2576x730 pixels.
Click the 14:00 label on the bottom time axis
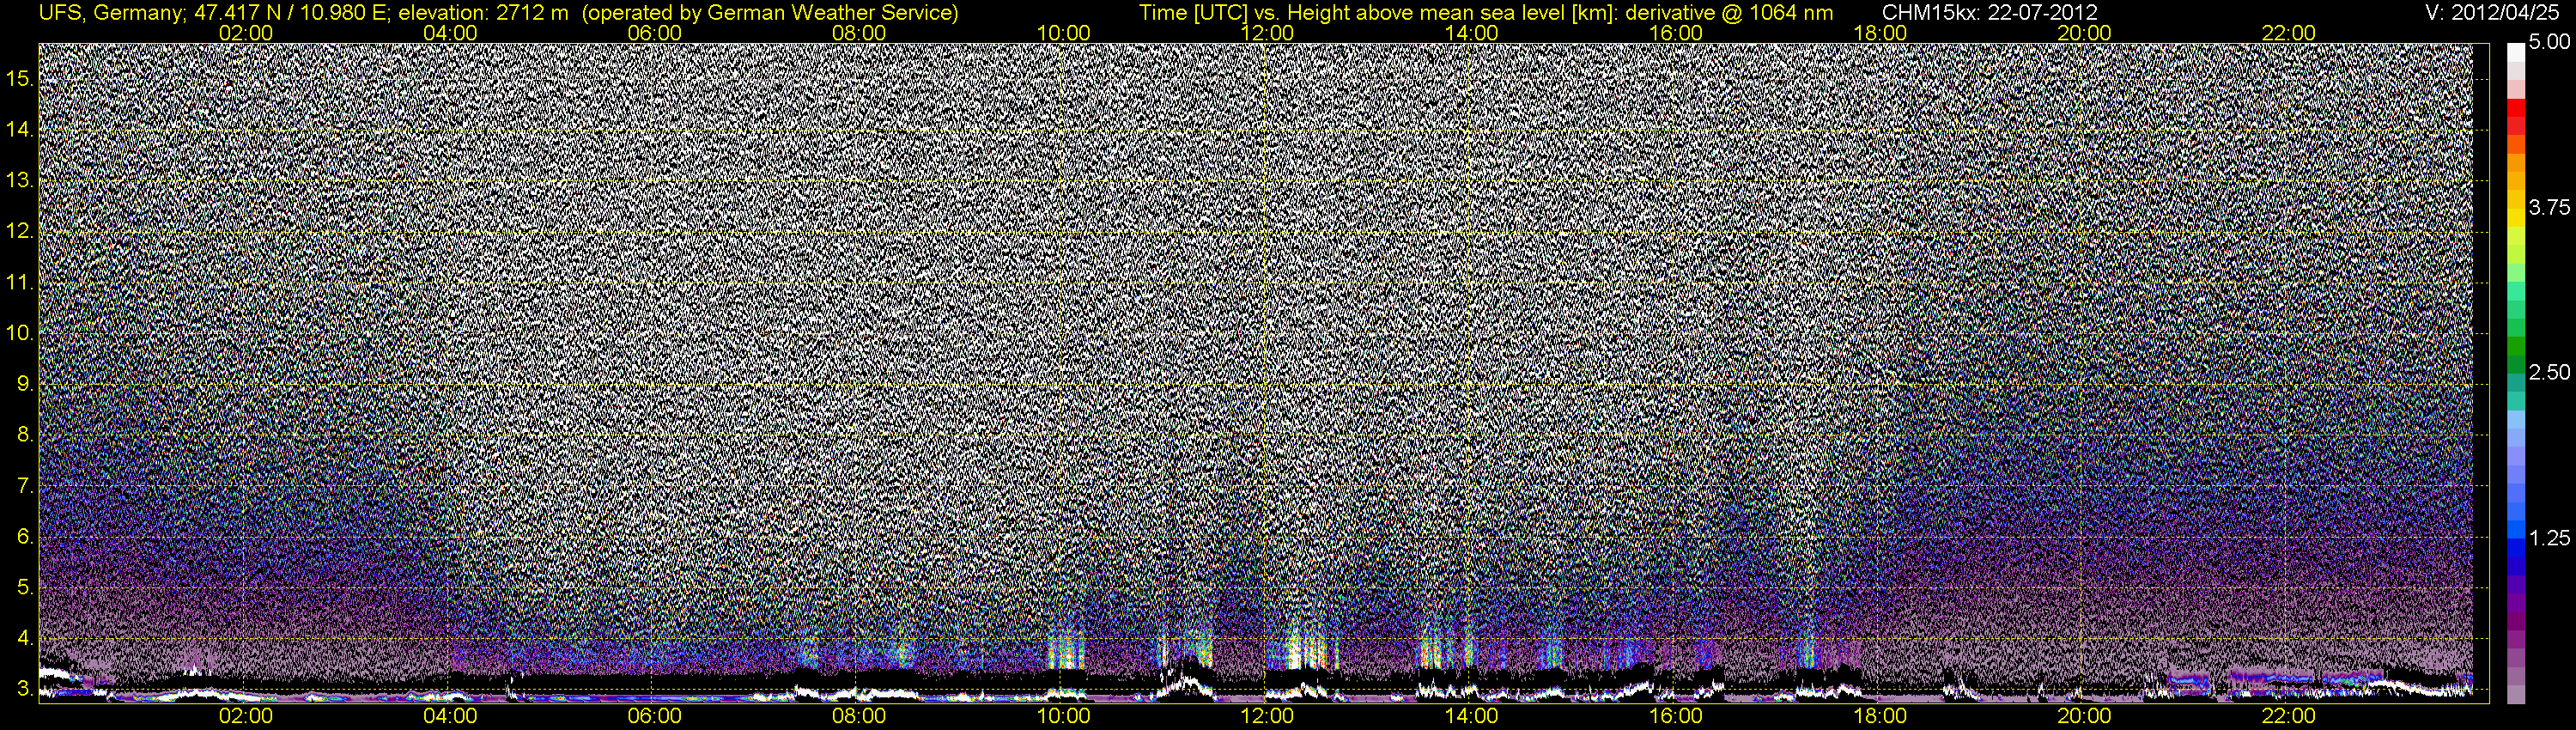tap(1472, 716)
